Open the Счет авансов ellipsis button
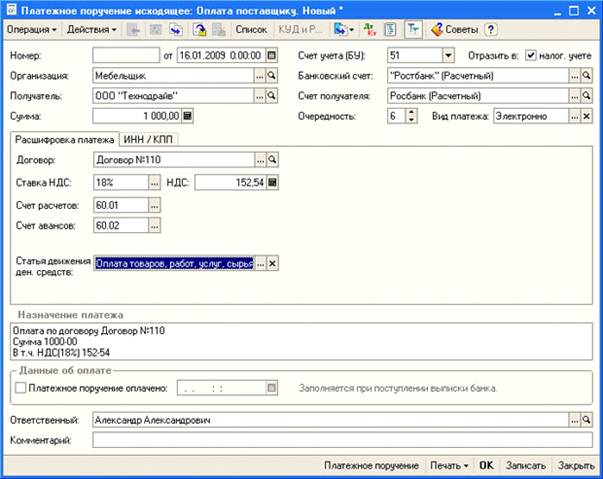Image resolution: width=603 pixels, height=479 pixels. [154, 226]
